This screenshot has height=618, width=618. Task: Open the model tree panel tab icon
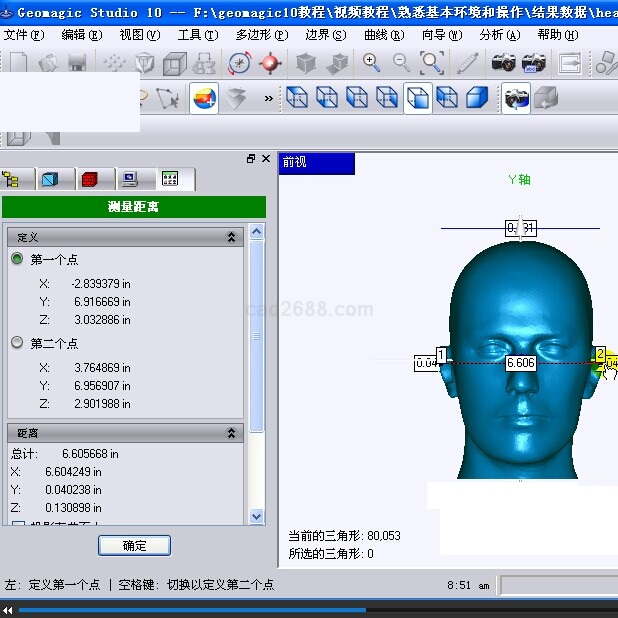(13, 179)
